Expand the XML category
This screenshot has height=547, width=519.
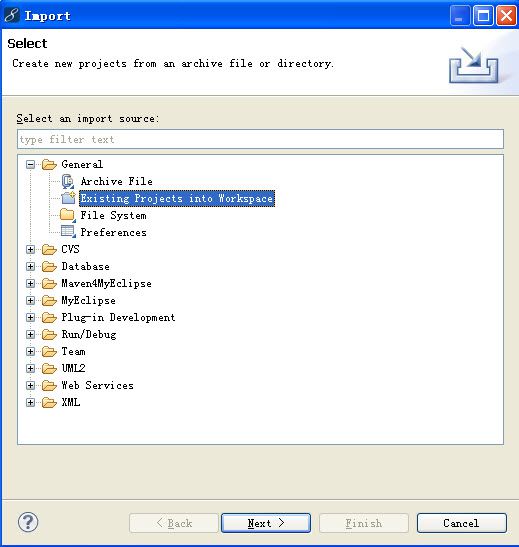30,403
